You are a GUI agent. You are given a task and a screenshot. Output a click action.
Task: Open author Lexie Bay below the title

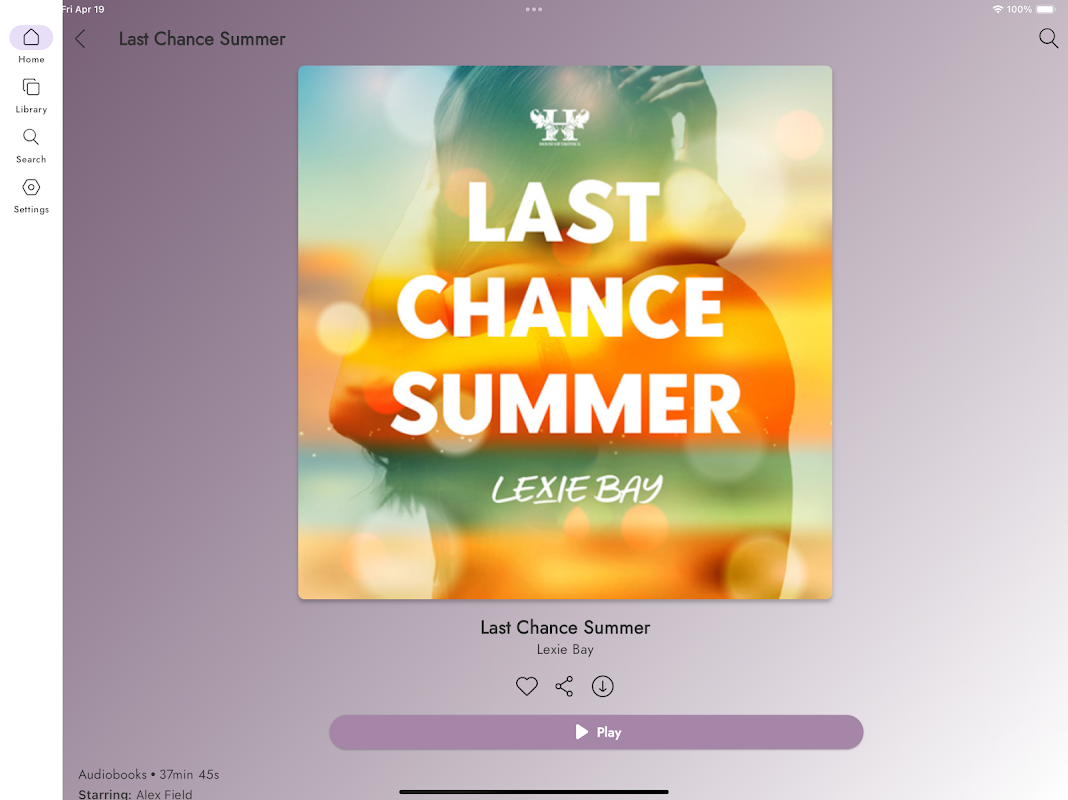(565, 650)
